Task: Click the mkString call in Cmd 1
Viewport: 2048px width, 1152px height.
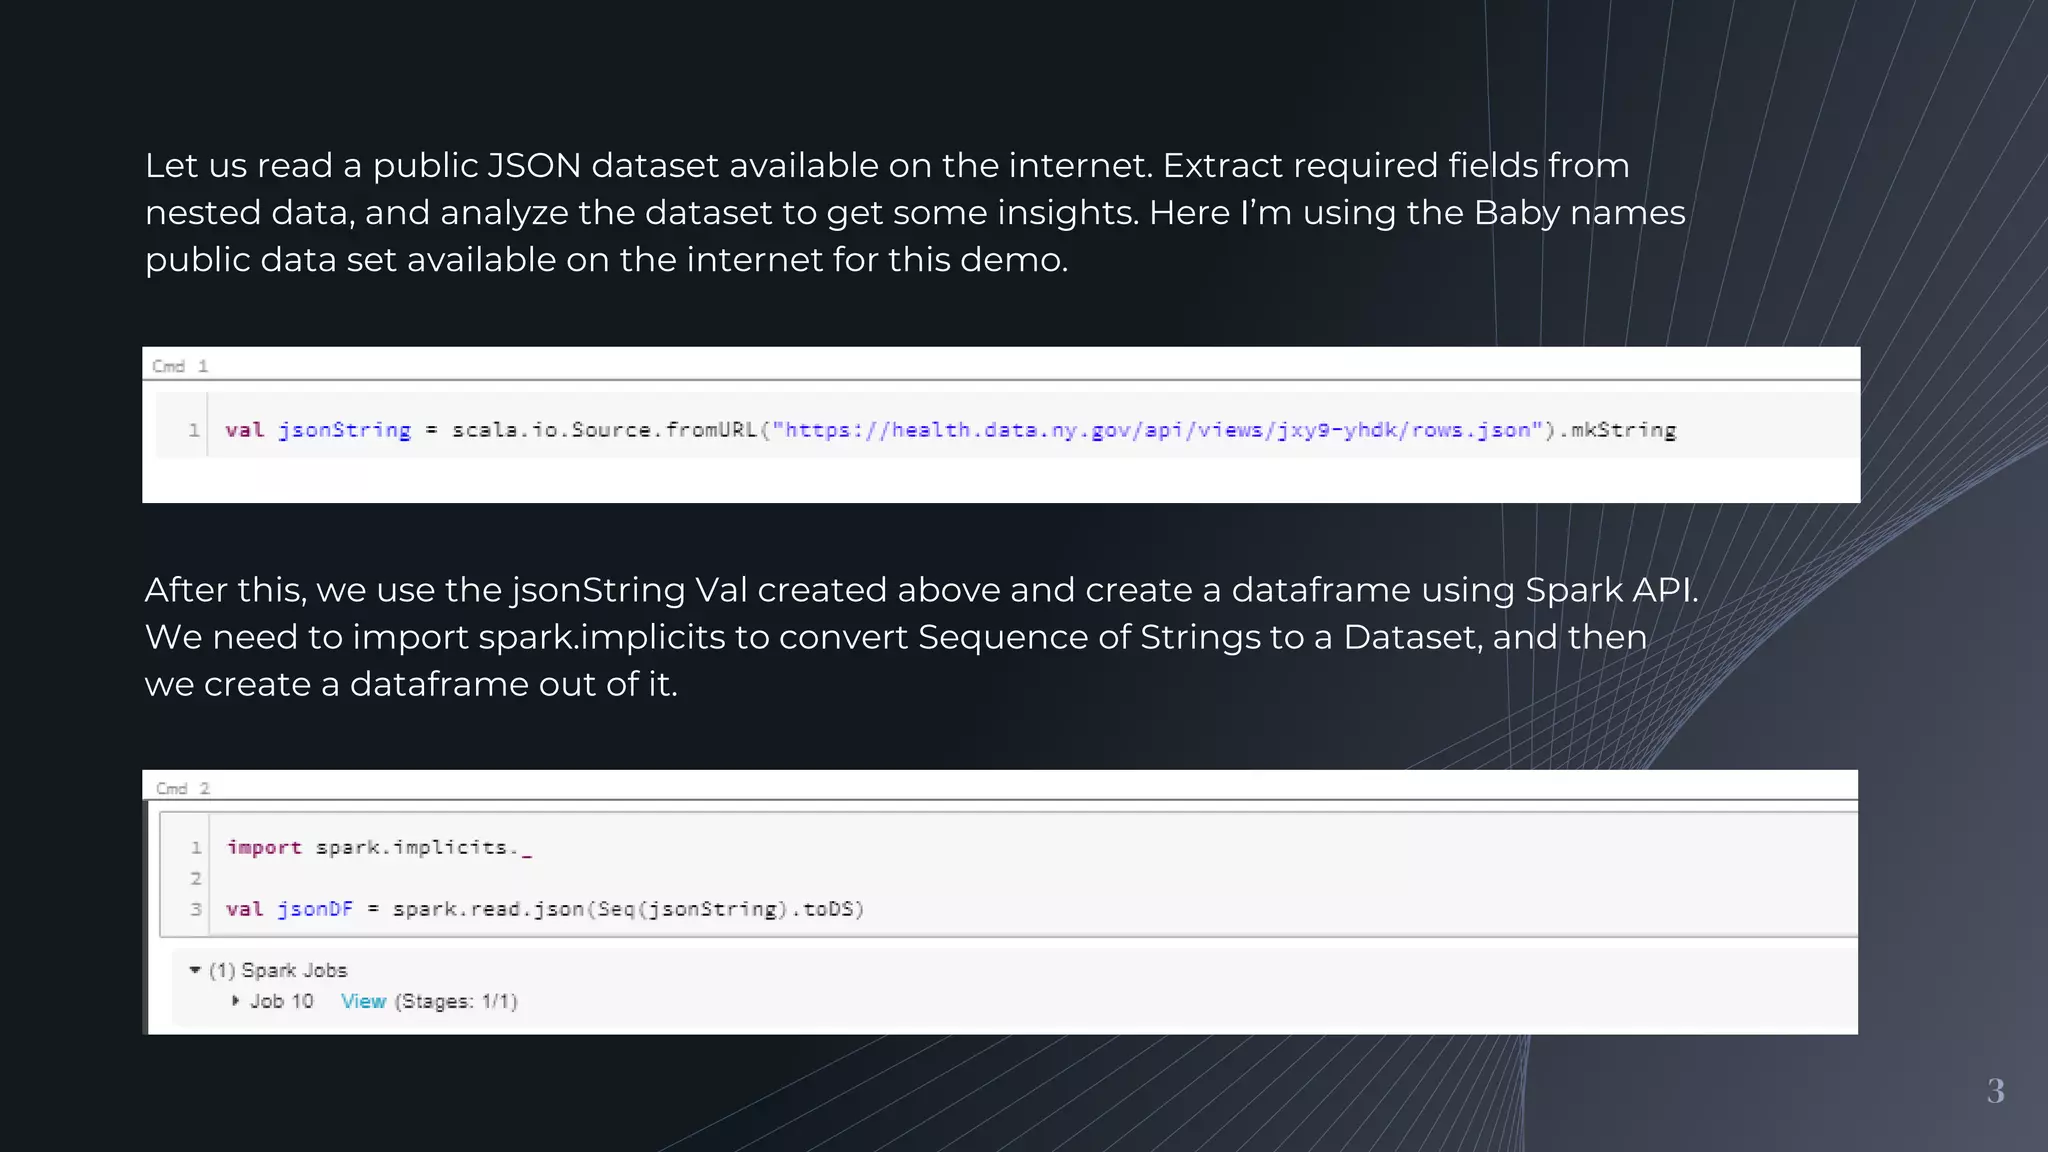Action: 1622,430
